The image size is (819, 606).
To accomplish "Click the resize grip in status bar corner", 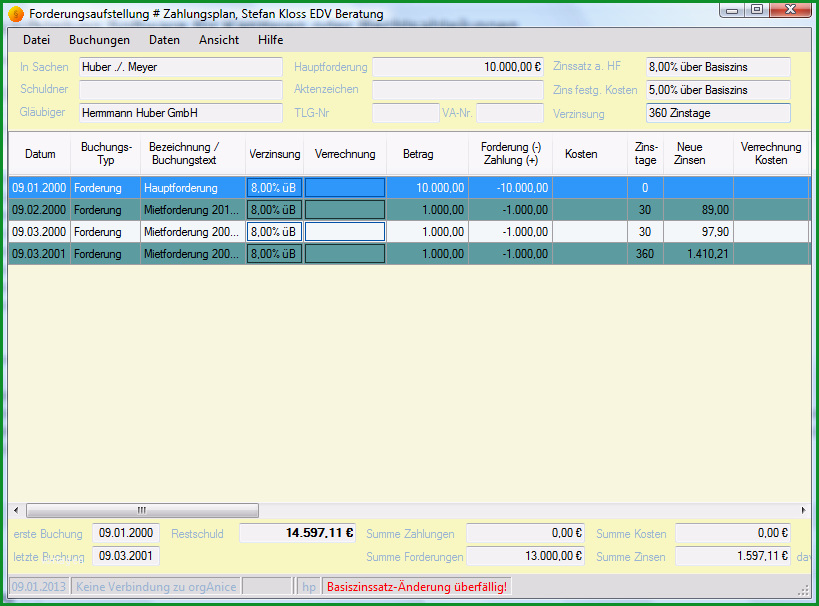I will [x=803, y=591].
